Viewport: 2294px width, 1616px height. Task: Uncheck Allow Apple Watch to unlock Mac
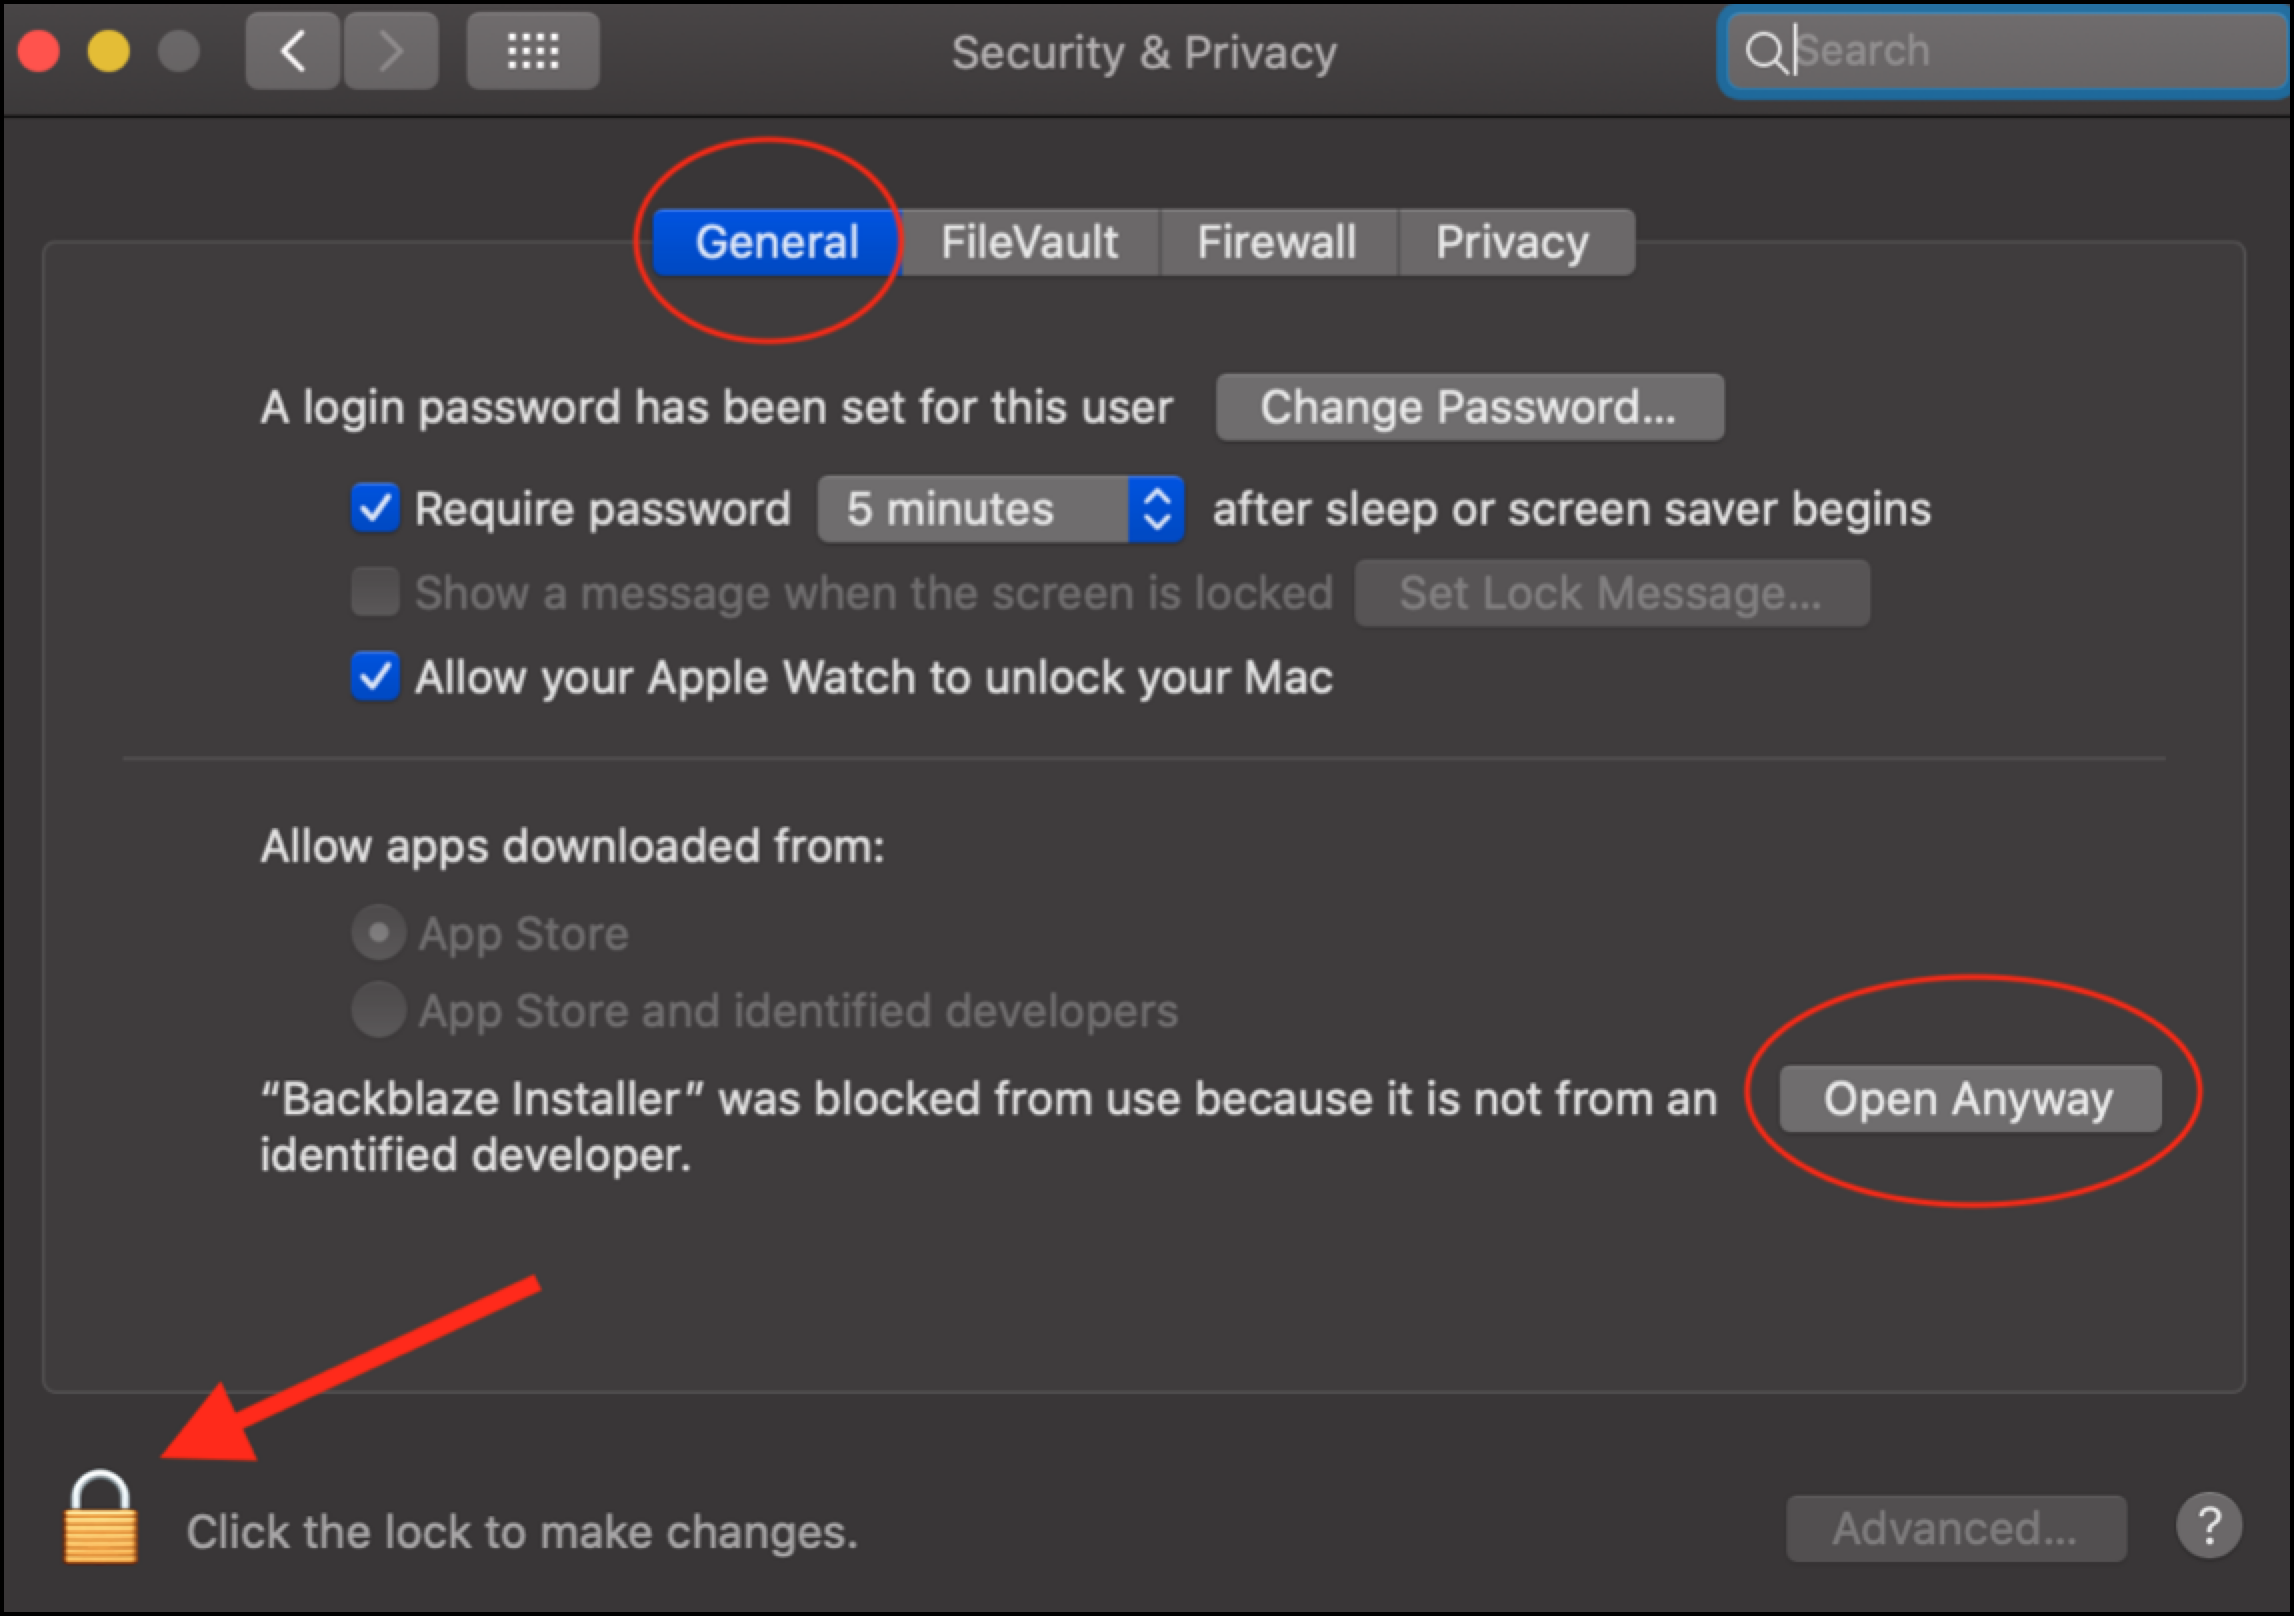(375, 677)
